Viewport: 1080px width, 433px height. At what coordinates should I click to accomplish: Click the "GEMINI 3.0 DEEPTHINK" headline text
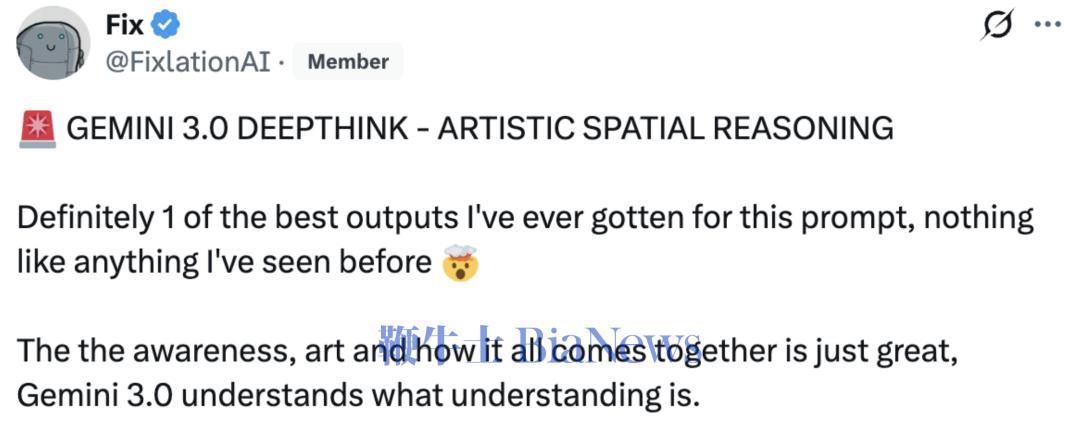[237, 129]
